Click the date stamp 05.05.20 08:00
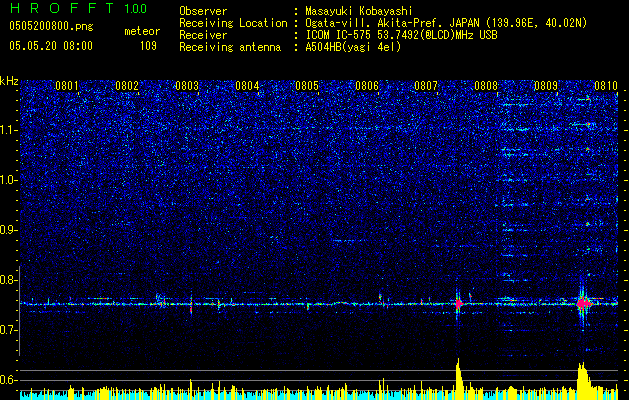The width and height of the screenshot is (629, 400). pos(51,46)
